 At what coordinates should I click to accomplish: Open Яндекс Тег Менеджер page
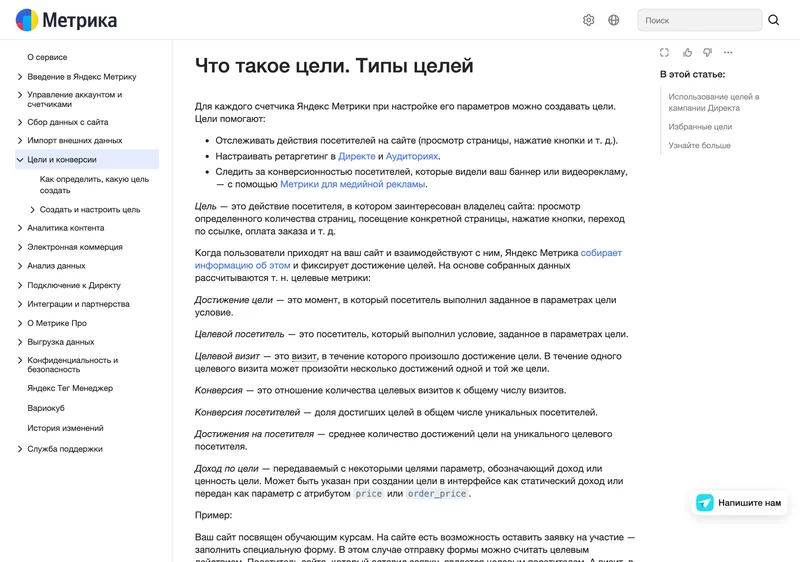(70, 388)
